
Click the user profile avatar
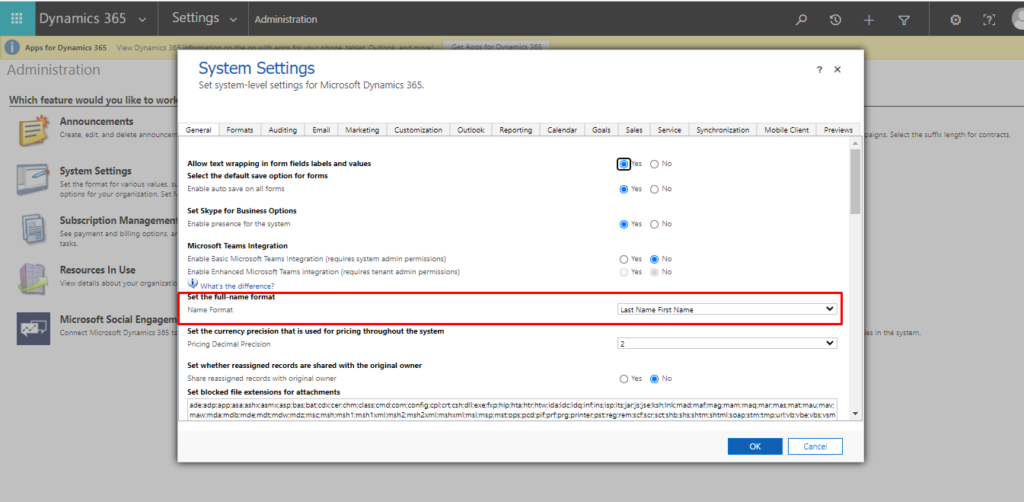[1017, 18]
